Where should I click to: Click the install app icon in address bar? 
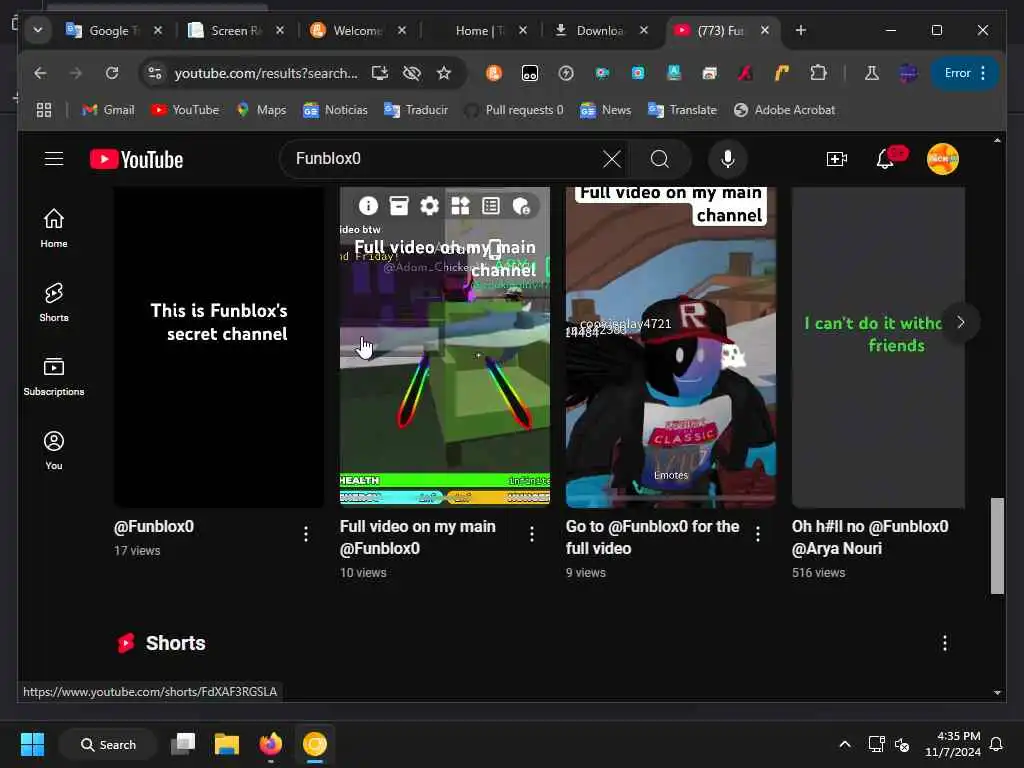pos(379,73)
